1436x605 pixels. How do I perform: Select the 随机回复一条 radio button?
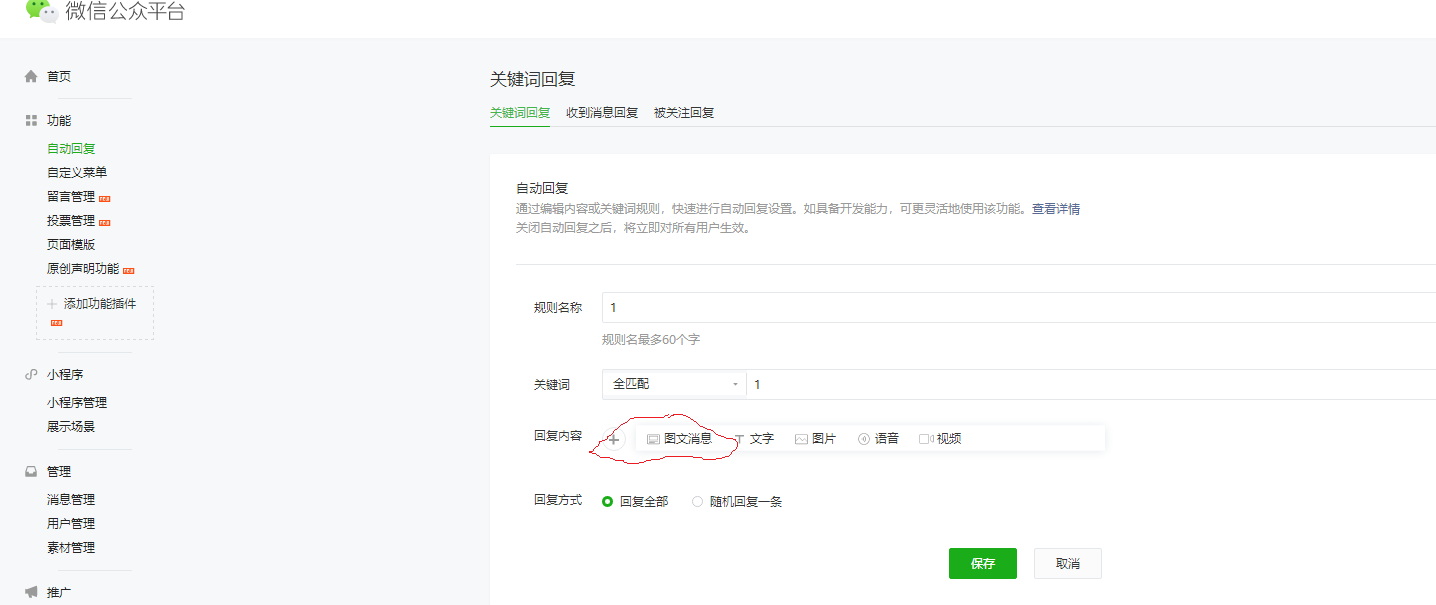point(697,502)
